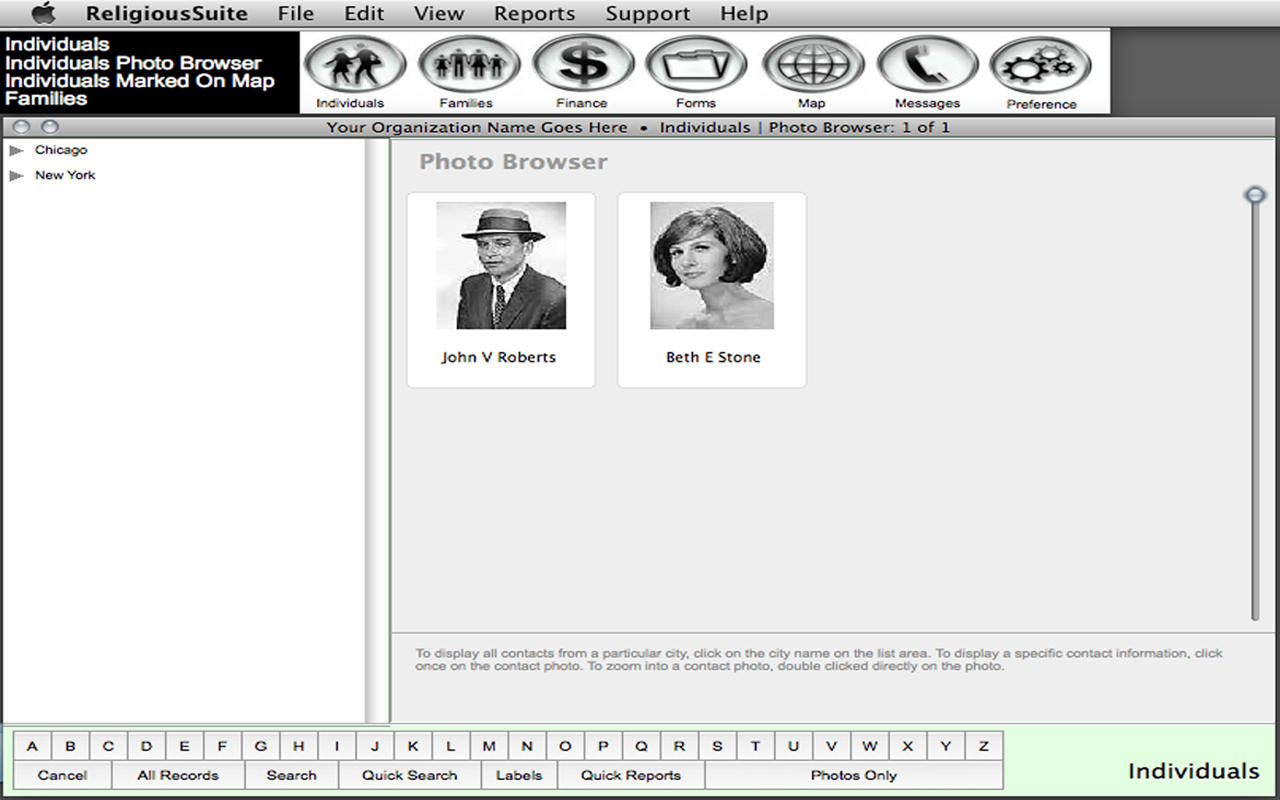Click the Labels button

tap(519, 775)
